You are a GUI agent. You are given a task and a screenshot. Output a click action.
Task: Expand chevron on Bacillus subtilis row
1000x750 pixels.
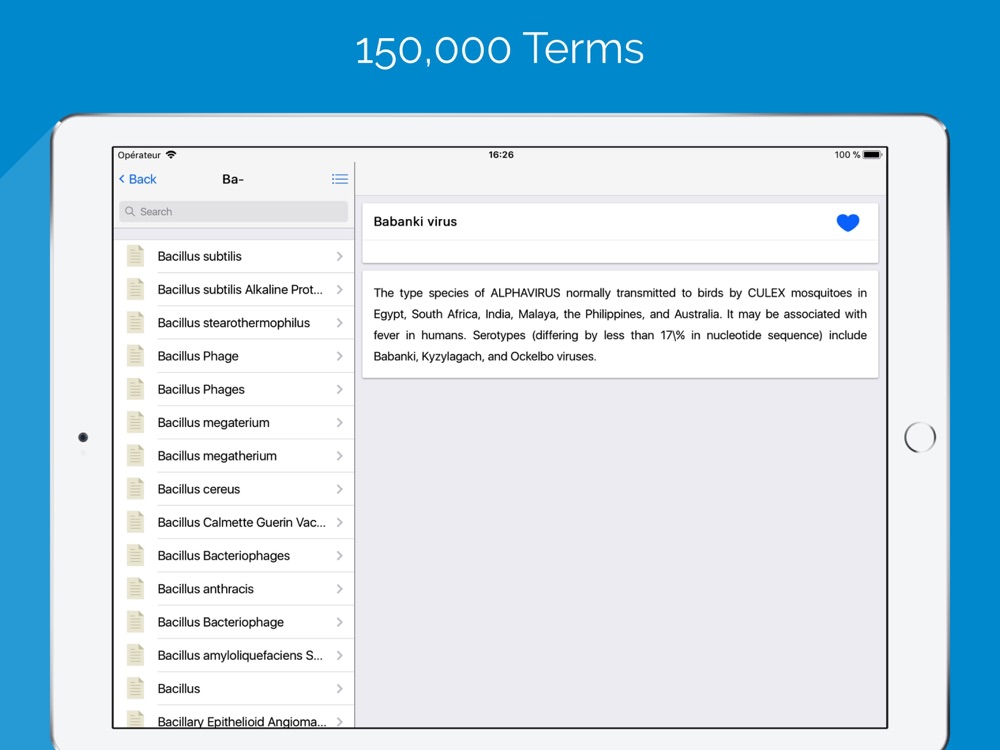340,256
